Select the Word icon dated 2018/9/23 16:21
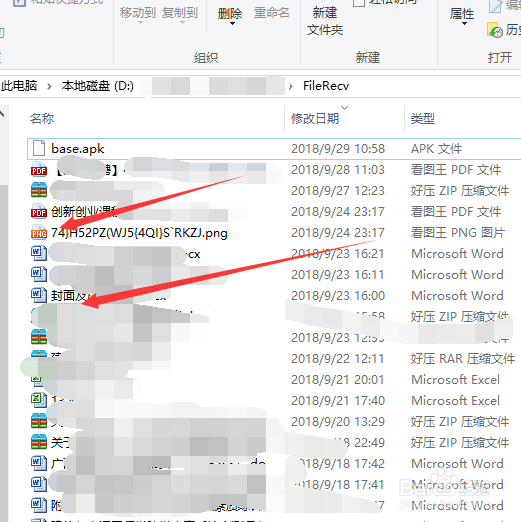The width and height of the screenshot is (521, 522). tap(39, 253)
